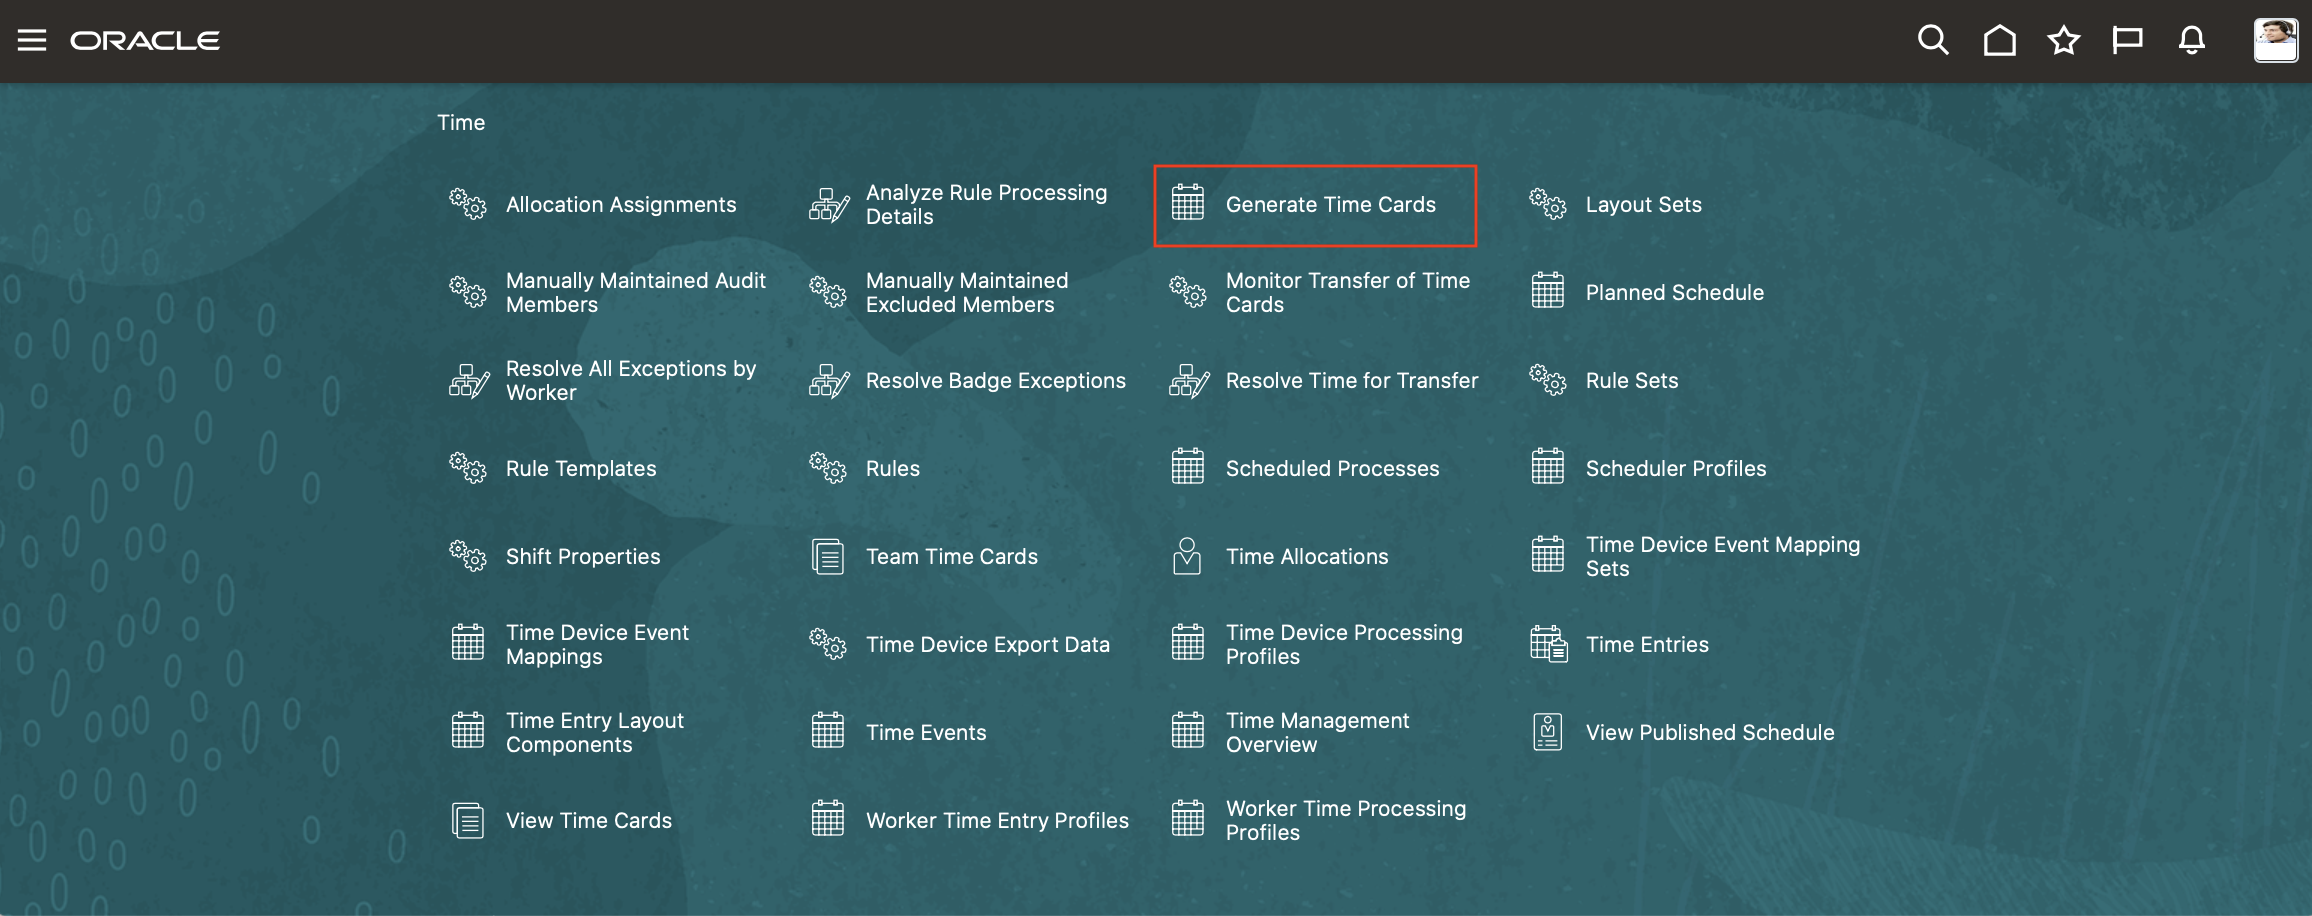Go to the Home page
This screenshot has width=2312, height=916.
[1997, 40]
